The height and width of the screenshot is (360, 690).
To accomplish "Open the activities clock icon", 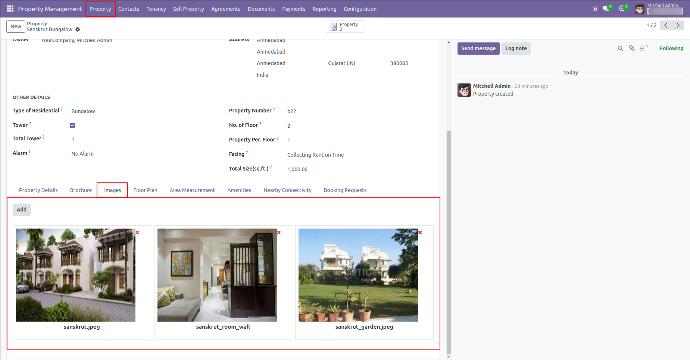I will [623, 8].
